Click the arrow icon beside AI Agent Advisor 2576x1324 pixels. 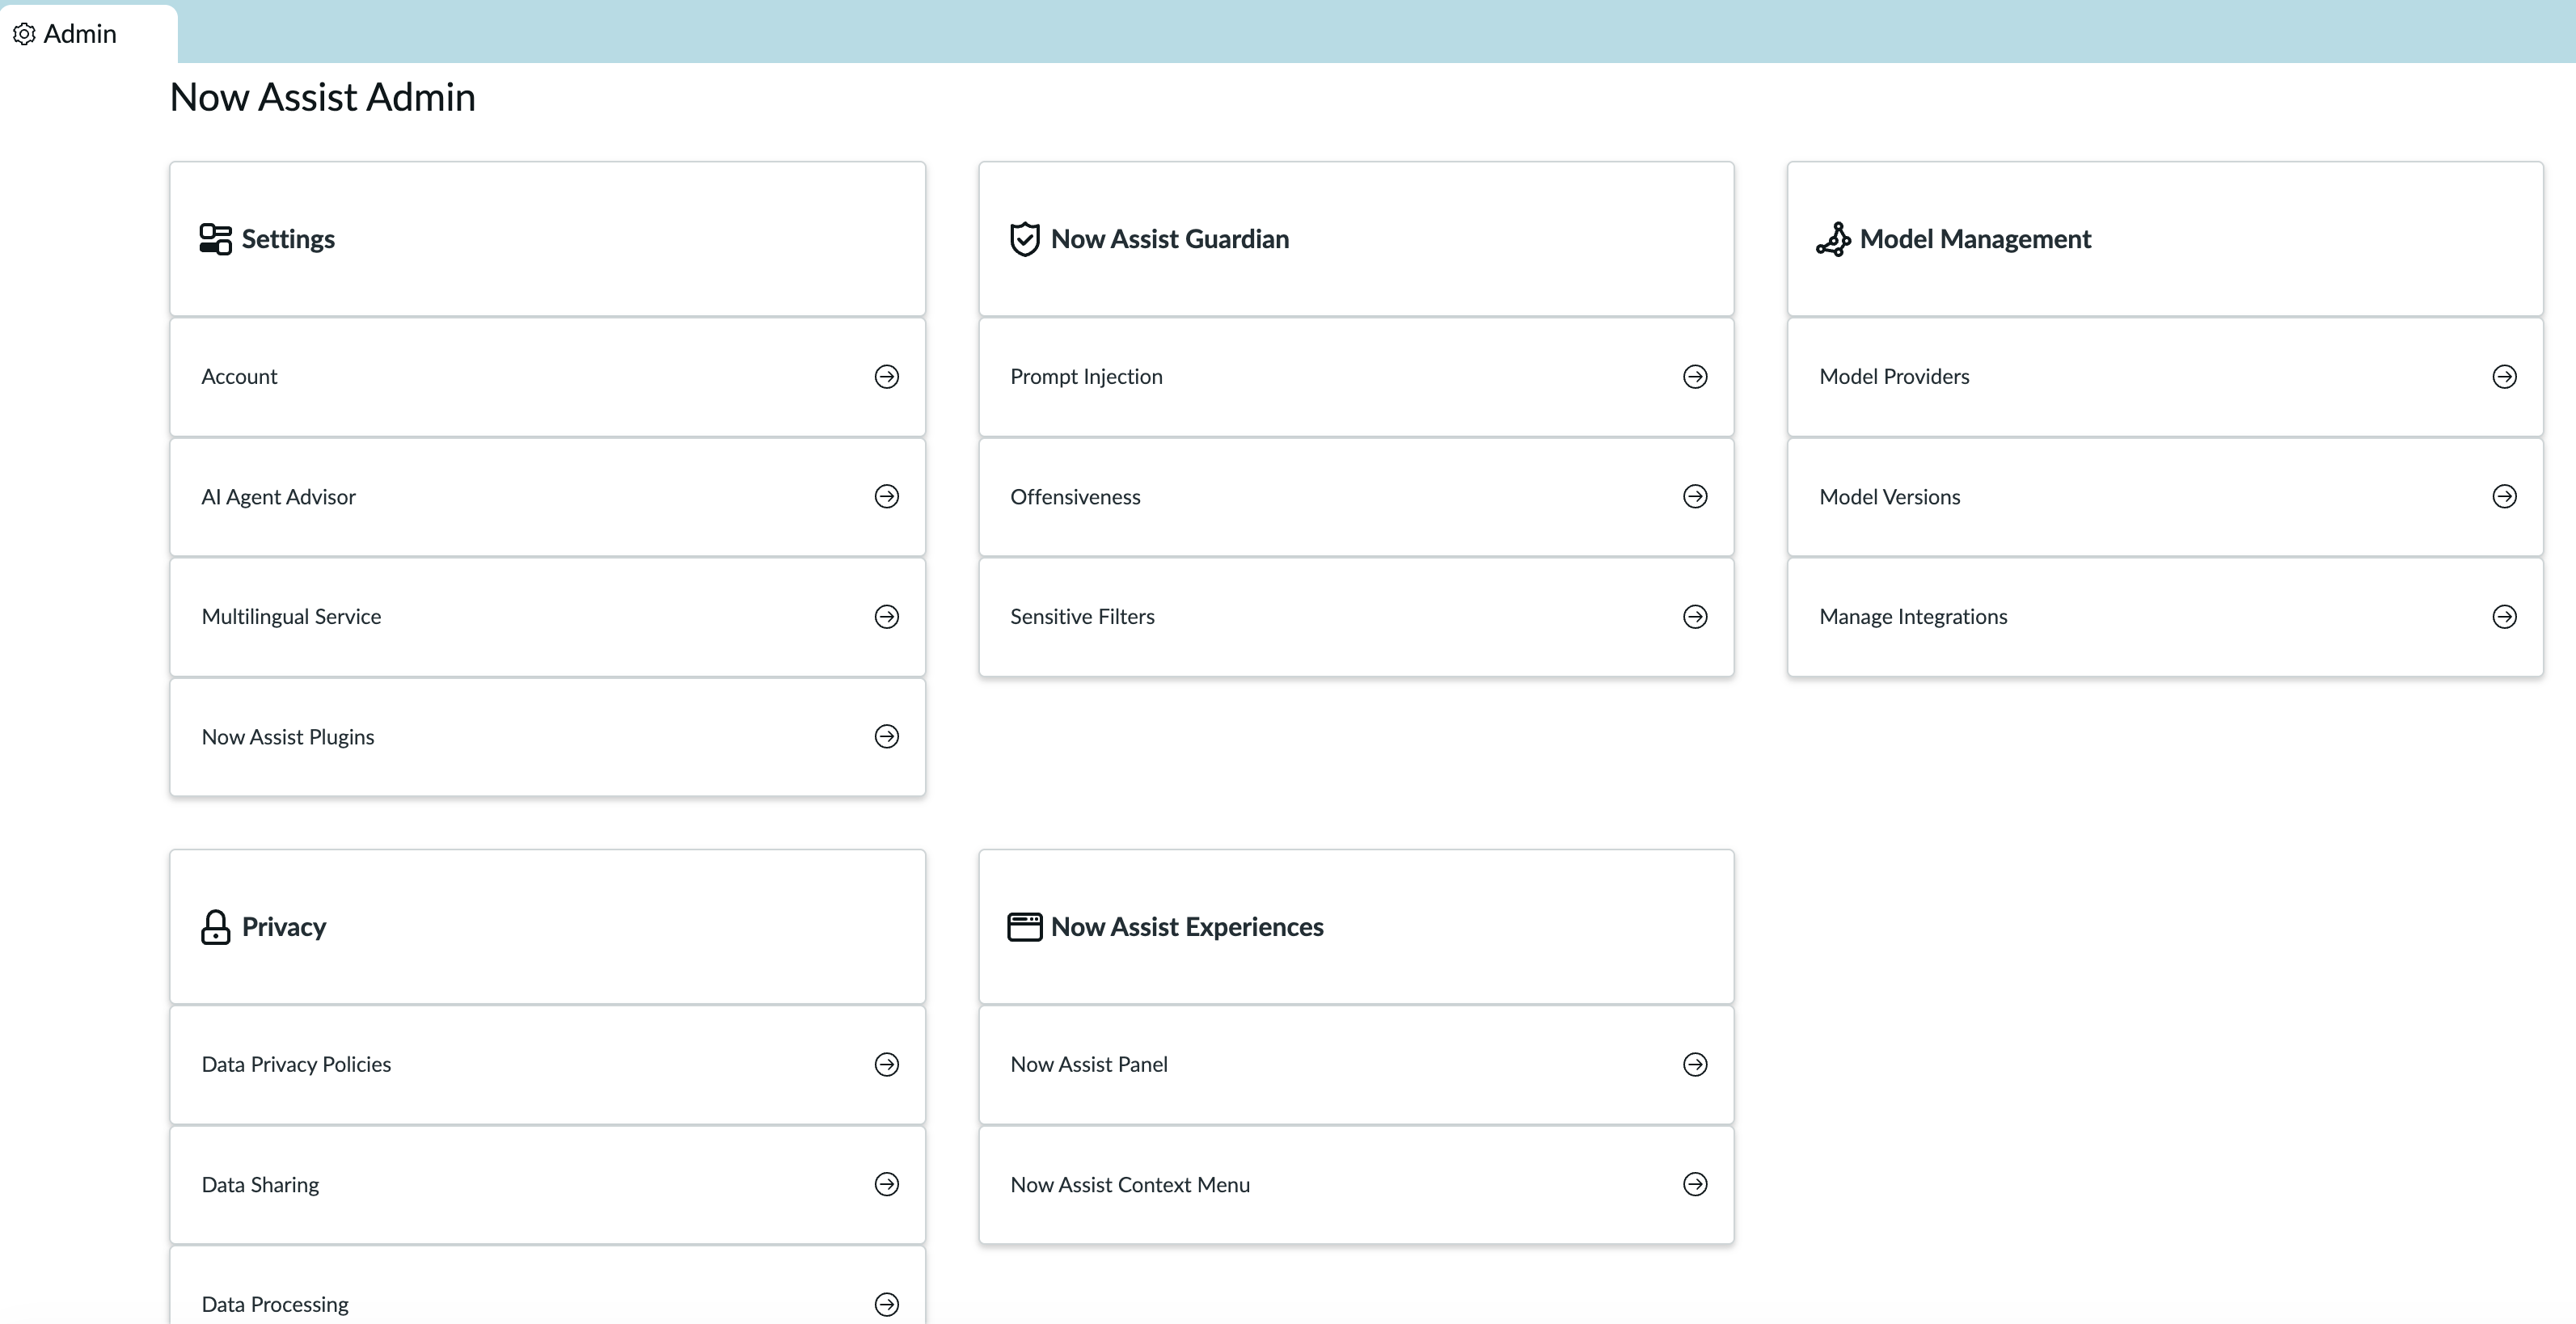[887, 497]
